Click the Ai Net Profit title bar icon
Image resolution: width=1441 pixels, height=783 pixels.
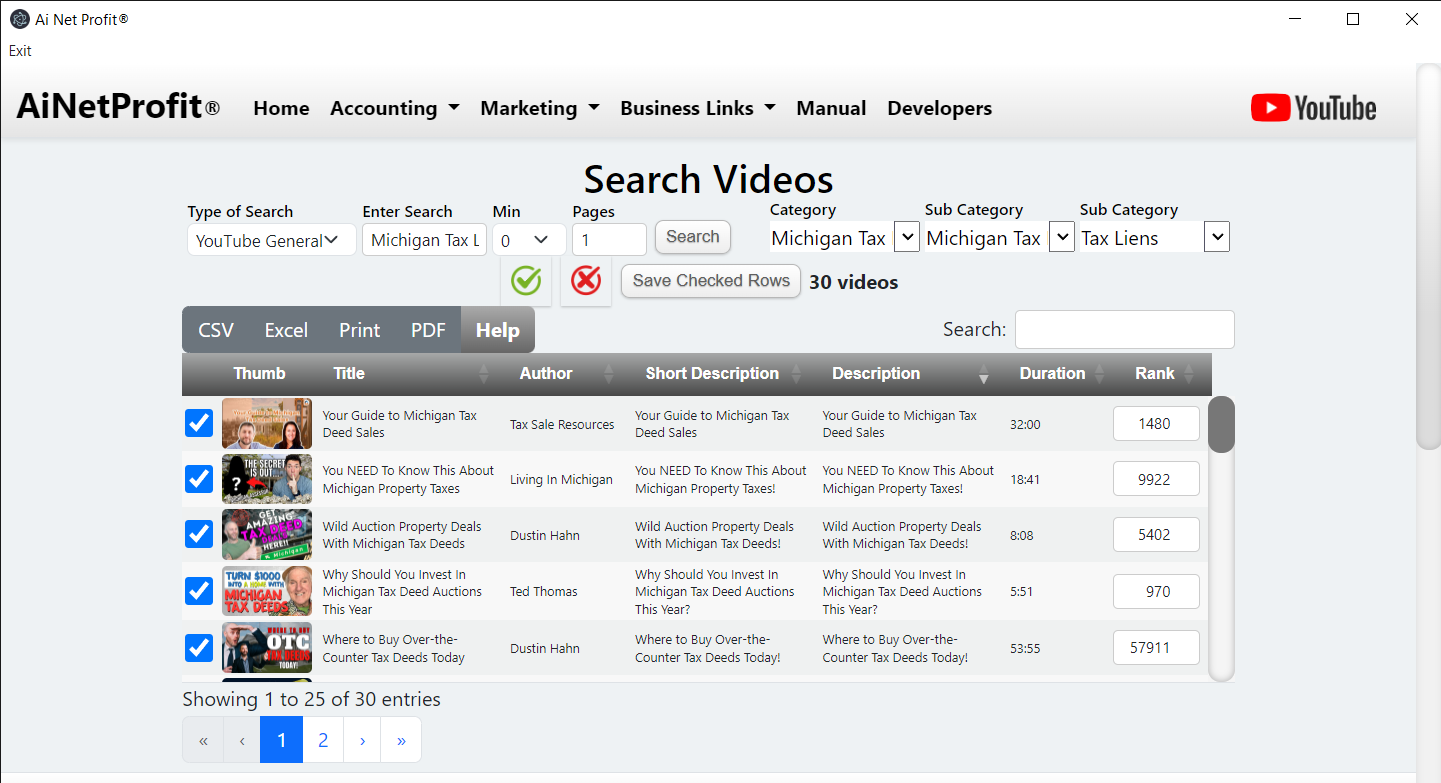pyautogui.click(x=18, y=19)
